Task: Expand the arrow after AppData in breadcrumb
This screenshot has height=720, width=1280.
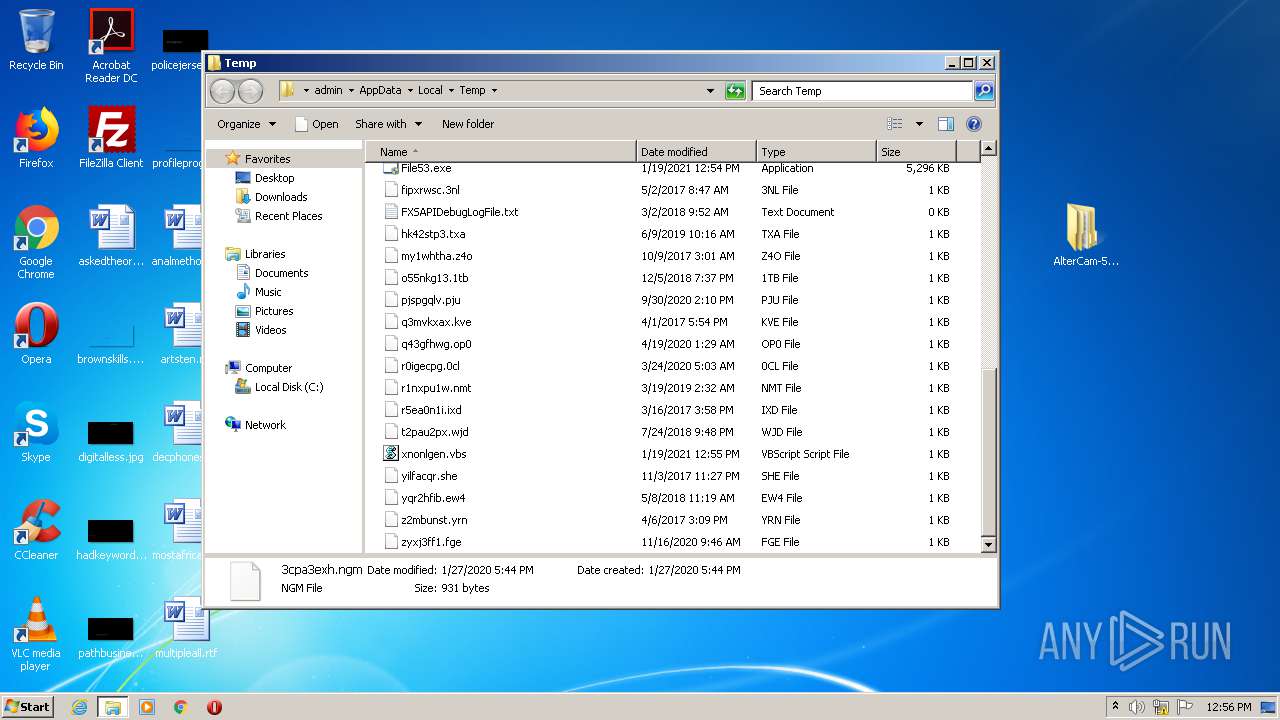Action: [410, 91]
